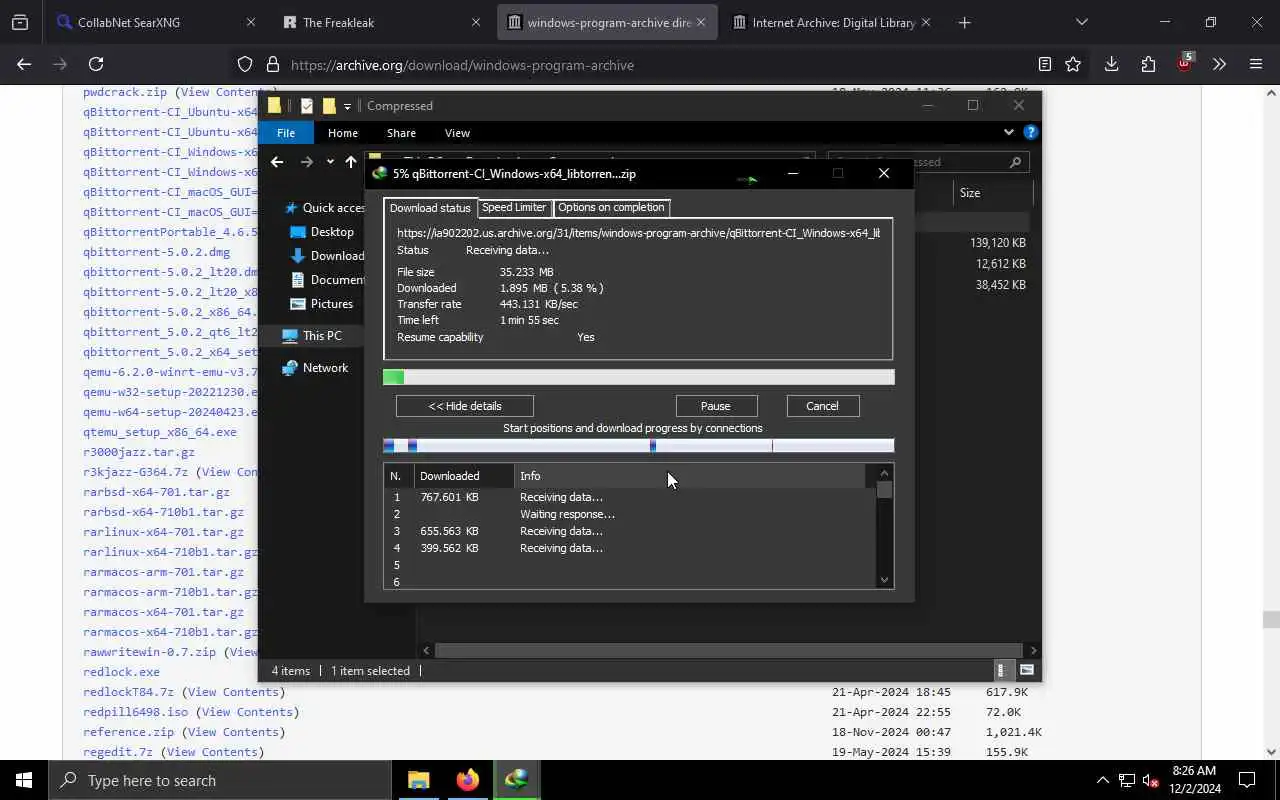This screenshot has width=1280, height=800.
Task: Open redlock.exe link on page
Action: point(121,672)
